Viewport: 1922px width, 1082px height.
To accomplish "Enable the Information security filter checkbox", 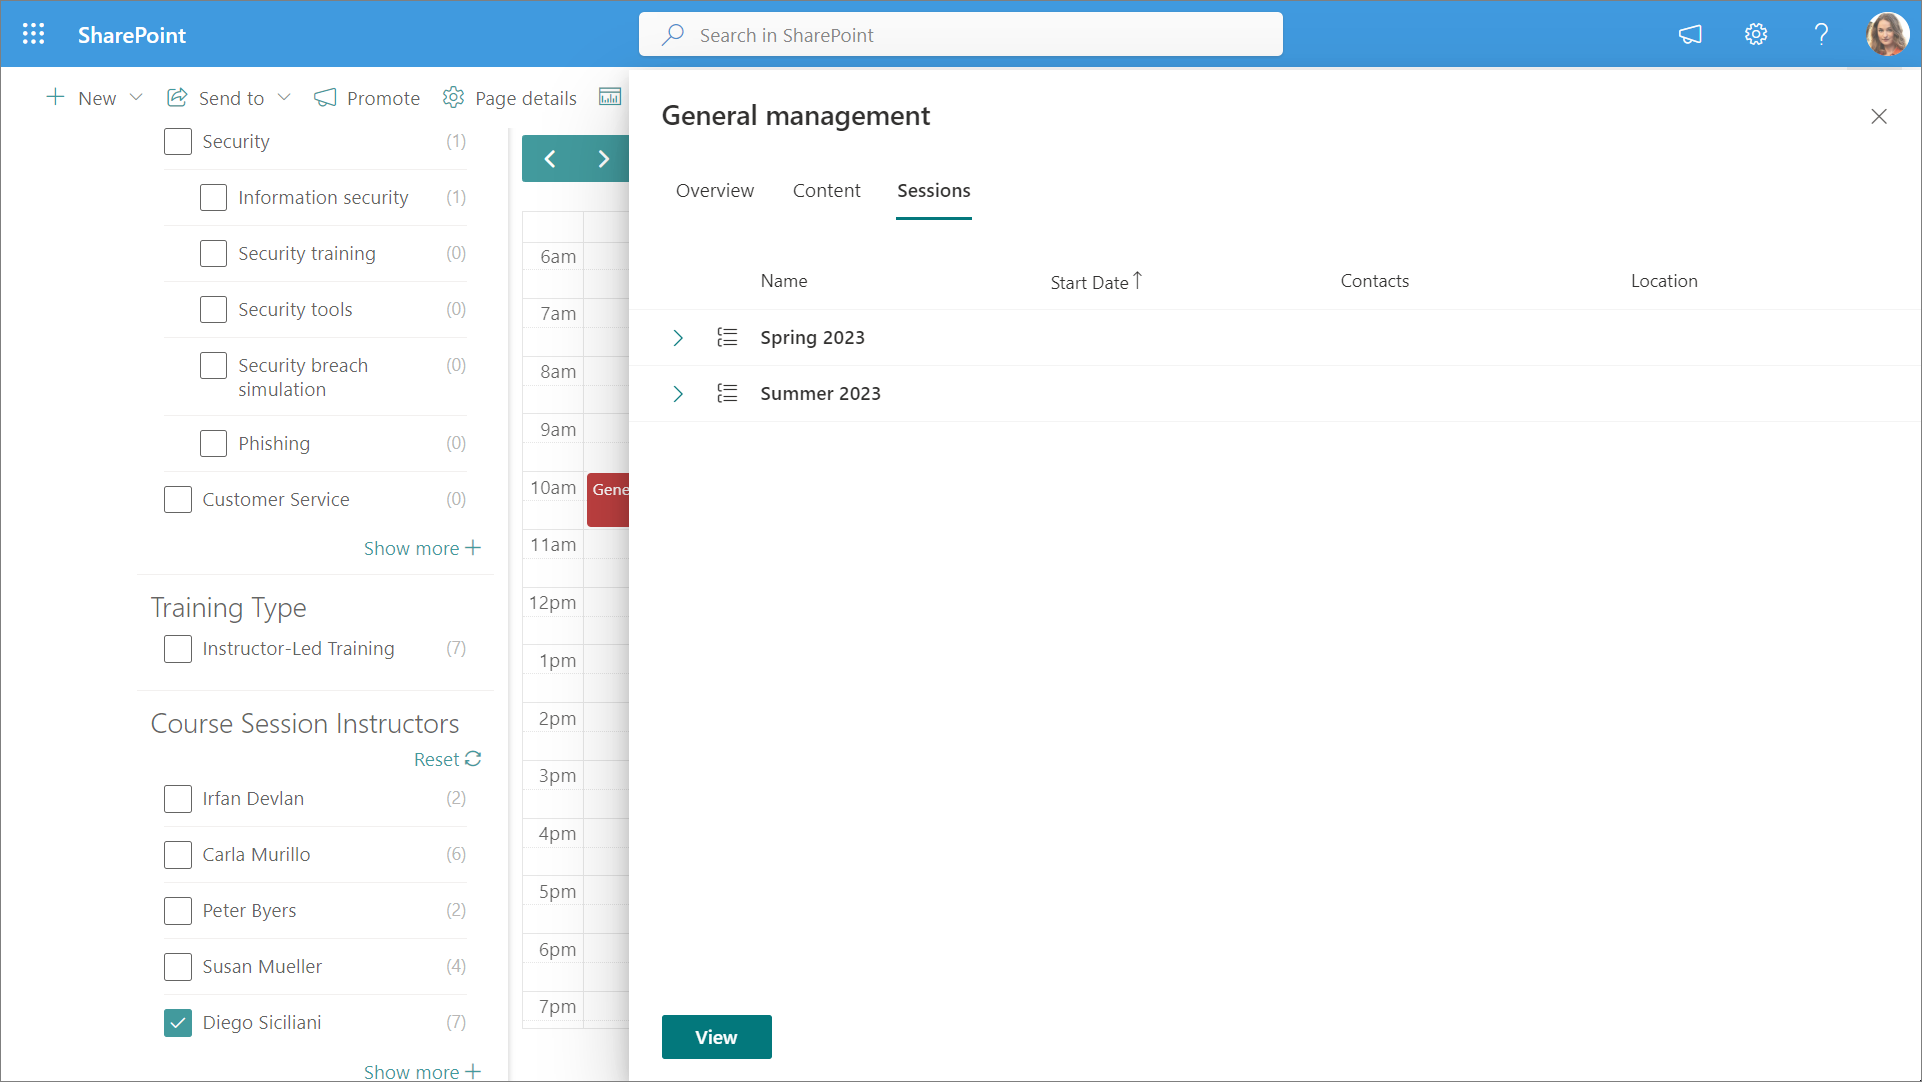I will (213, 198).
